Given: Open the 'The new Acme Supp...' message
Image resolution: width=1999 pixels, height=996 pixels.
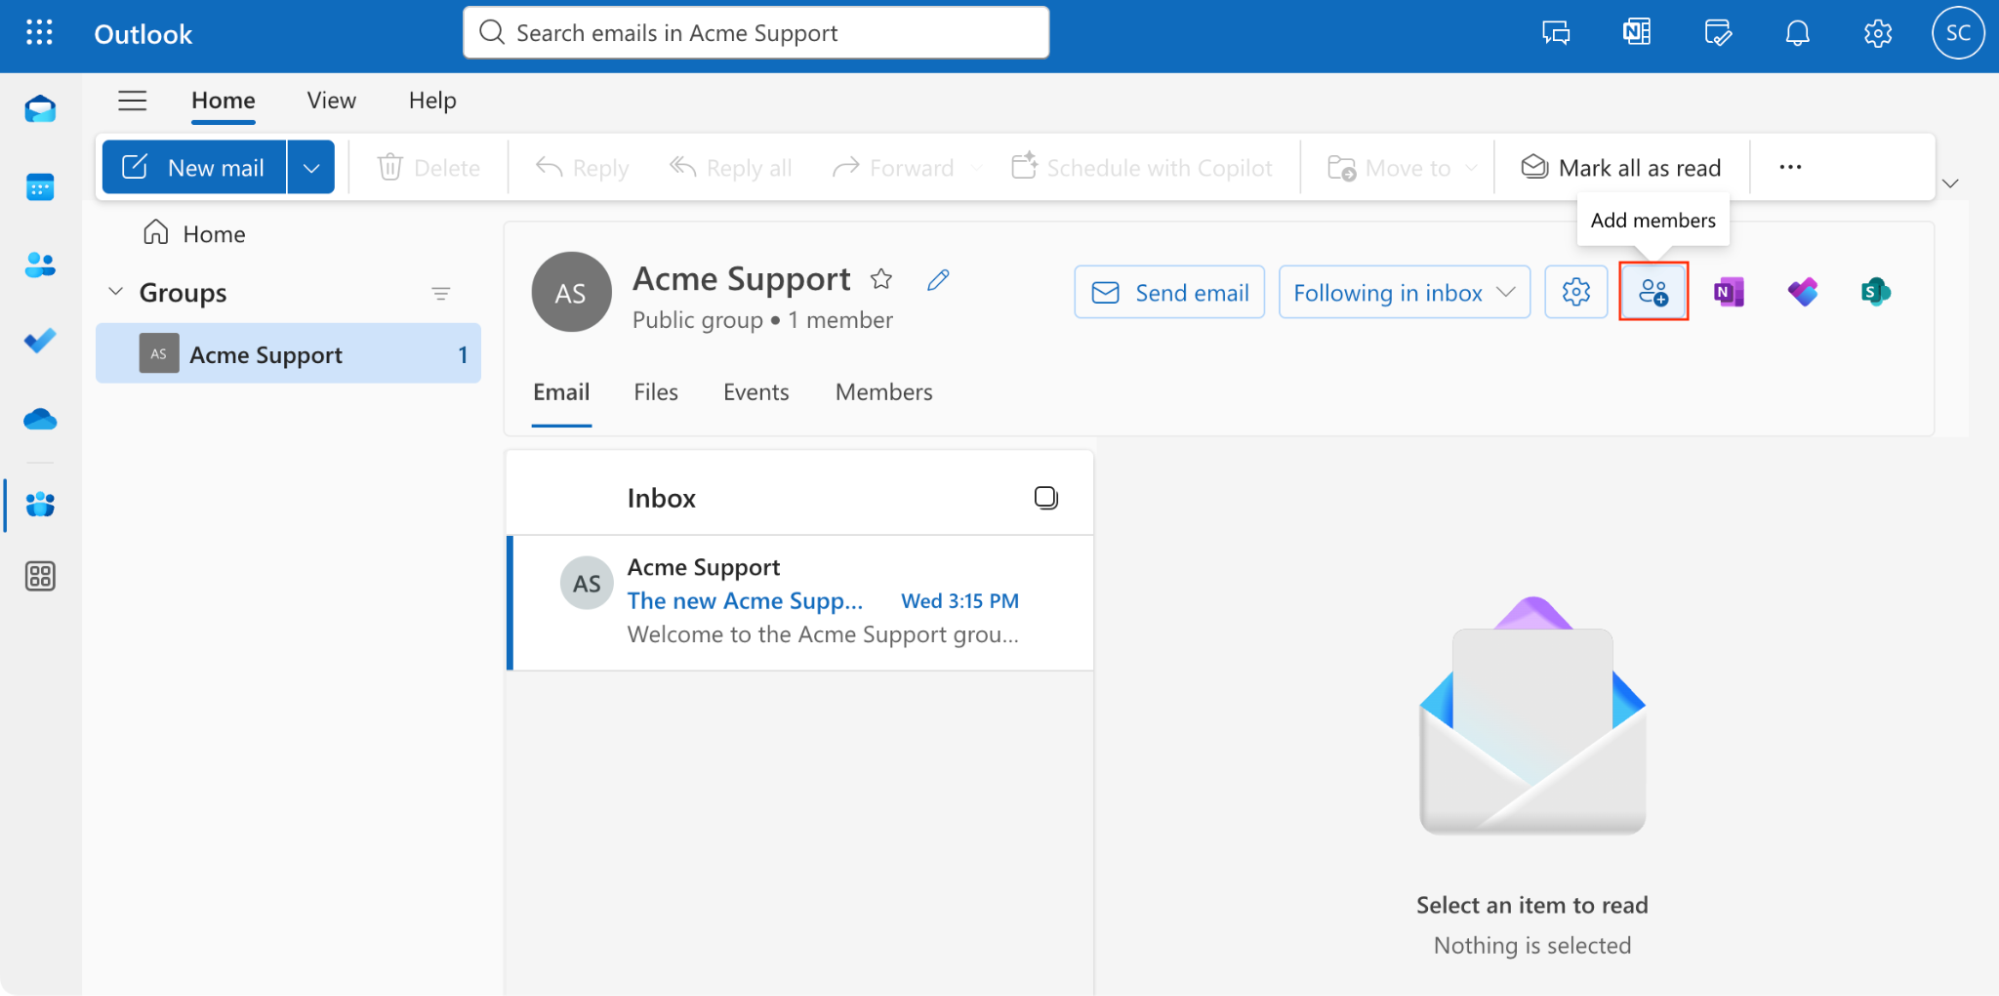Looking at the screenshot, I should (800, 602).
